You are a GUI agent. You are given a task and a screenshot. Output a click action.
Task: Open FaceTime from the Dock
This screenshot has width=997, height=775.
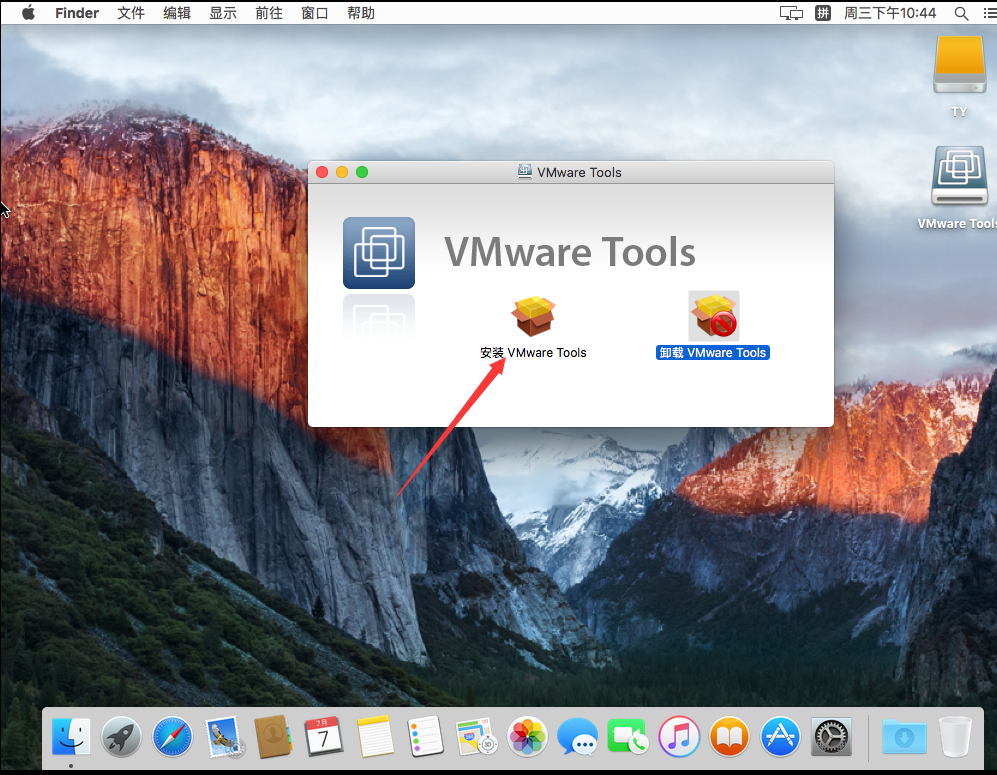click(x=628, y=737)
